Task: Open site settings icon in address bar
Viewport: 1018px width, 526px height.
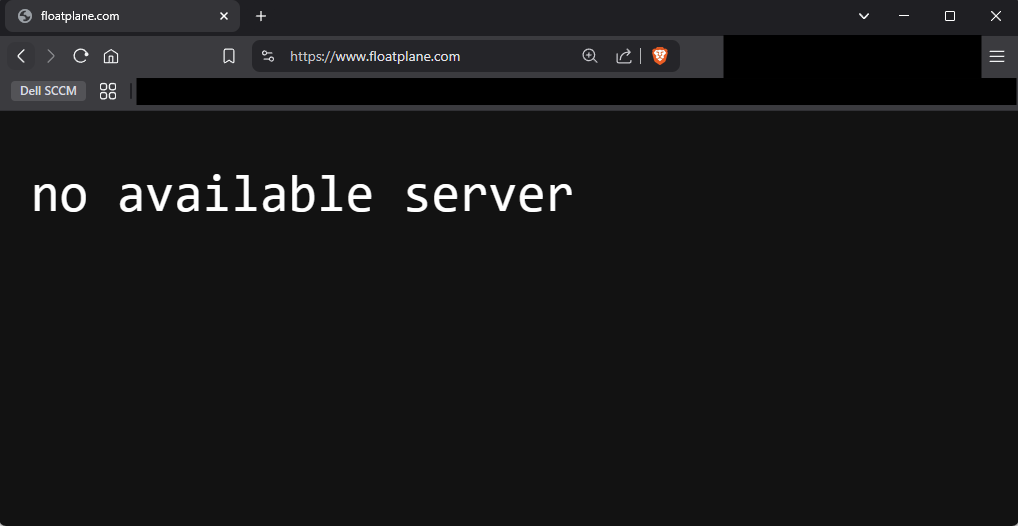Action: [267, 56]
